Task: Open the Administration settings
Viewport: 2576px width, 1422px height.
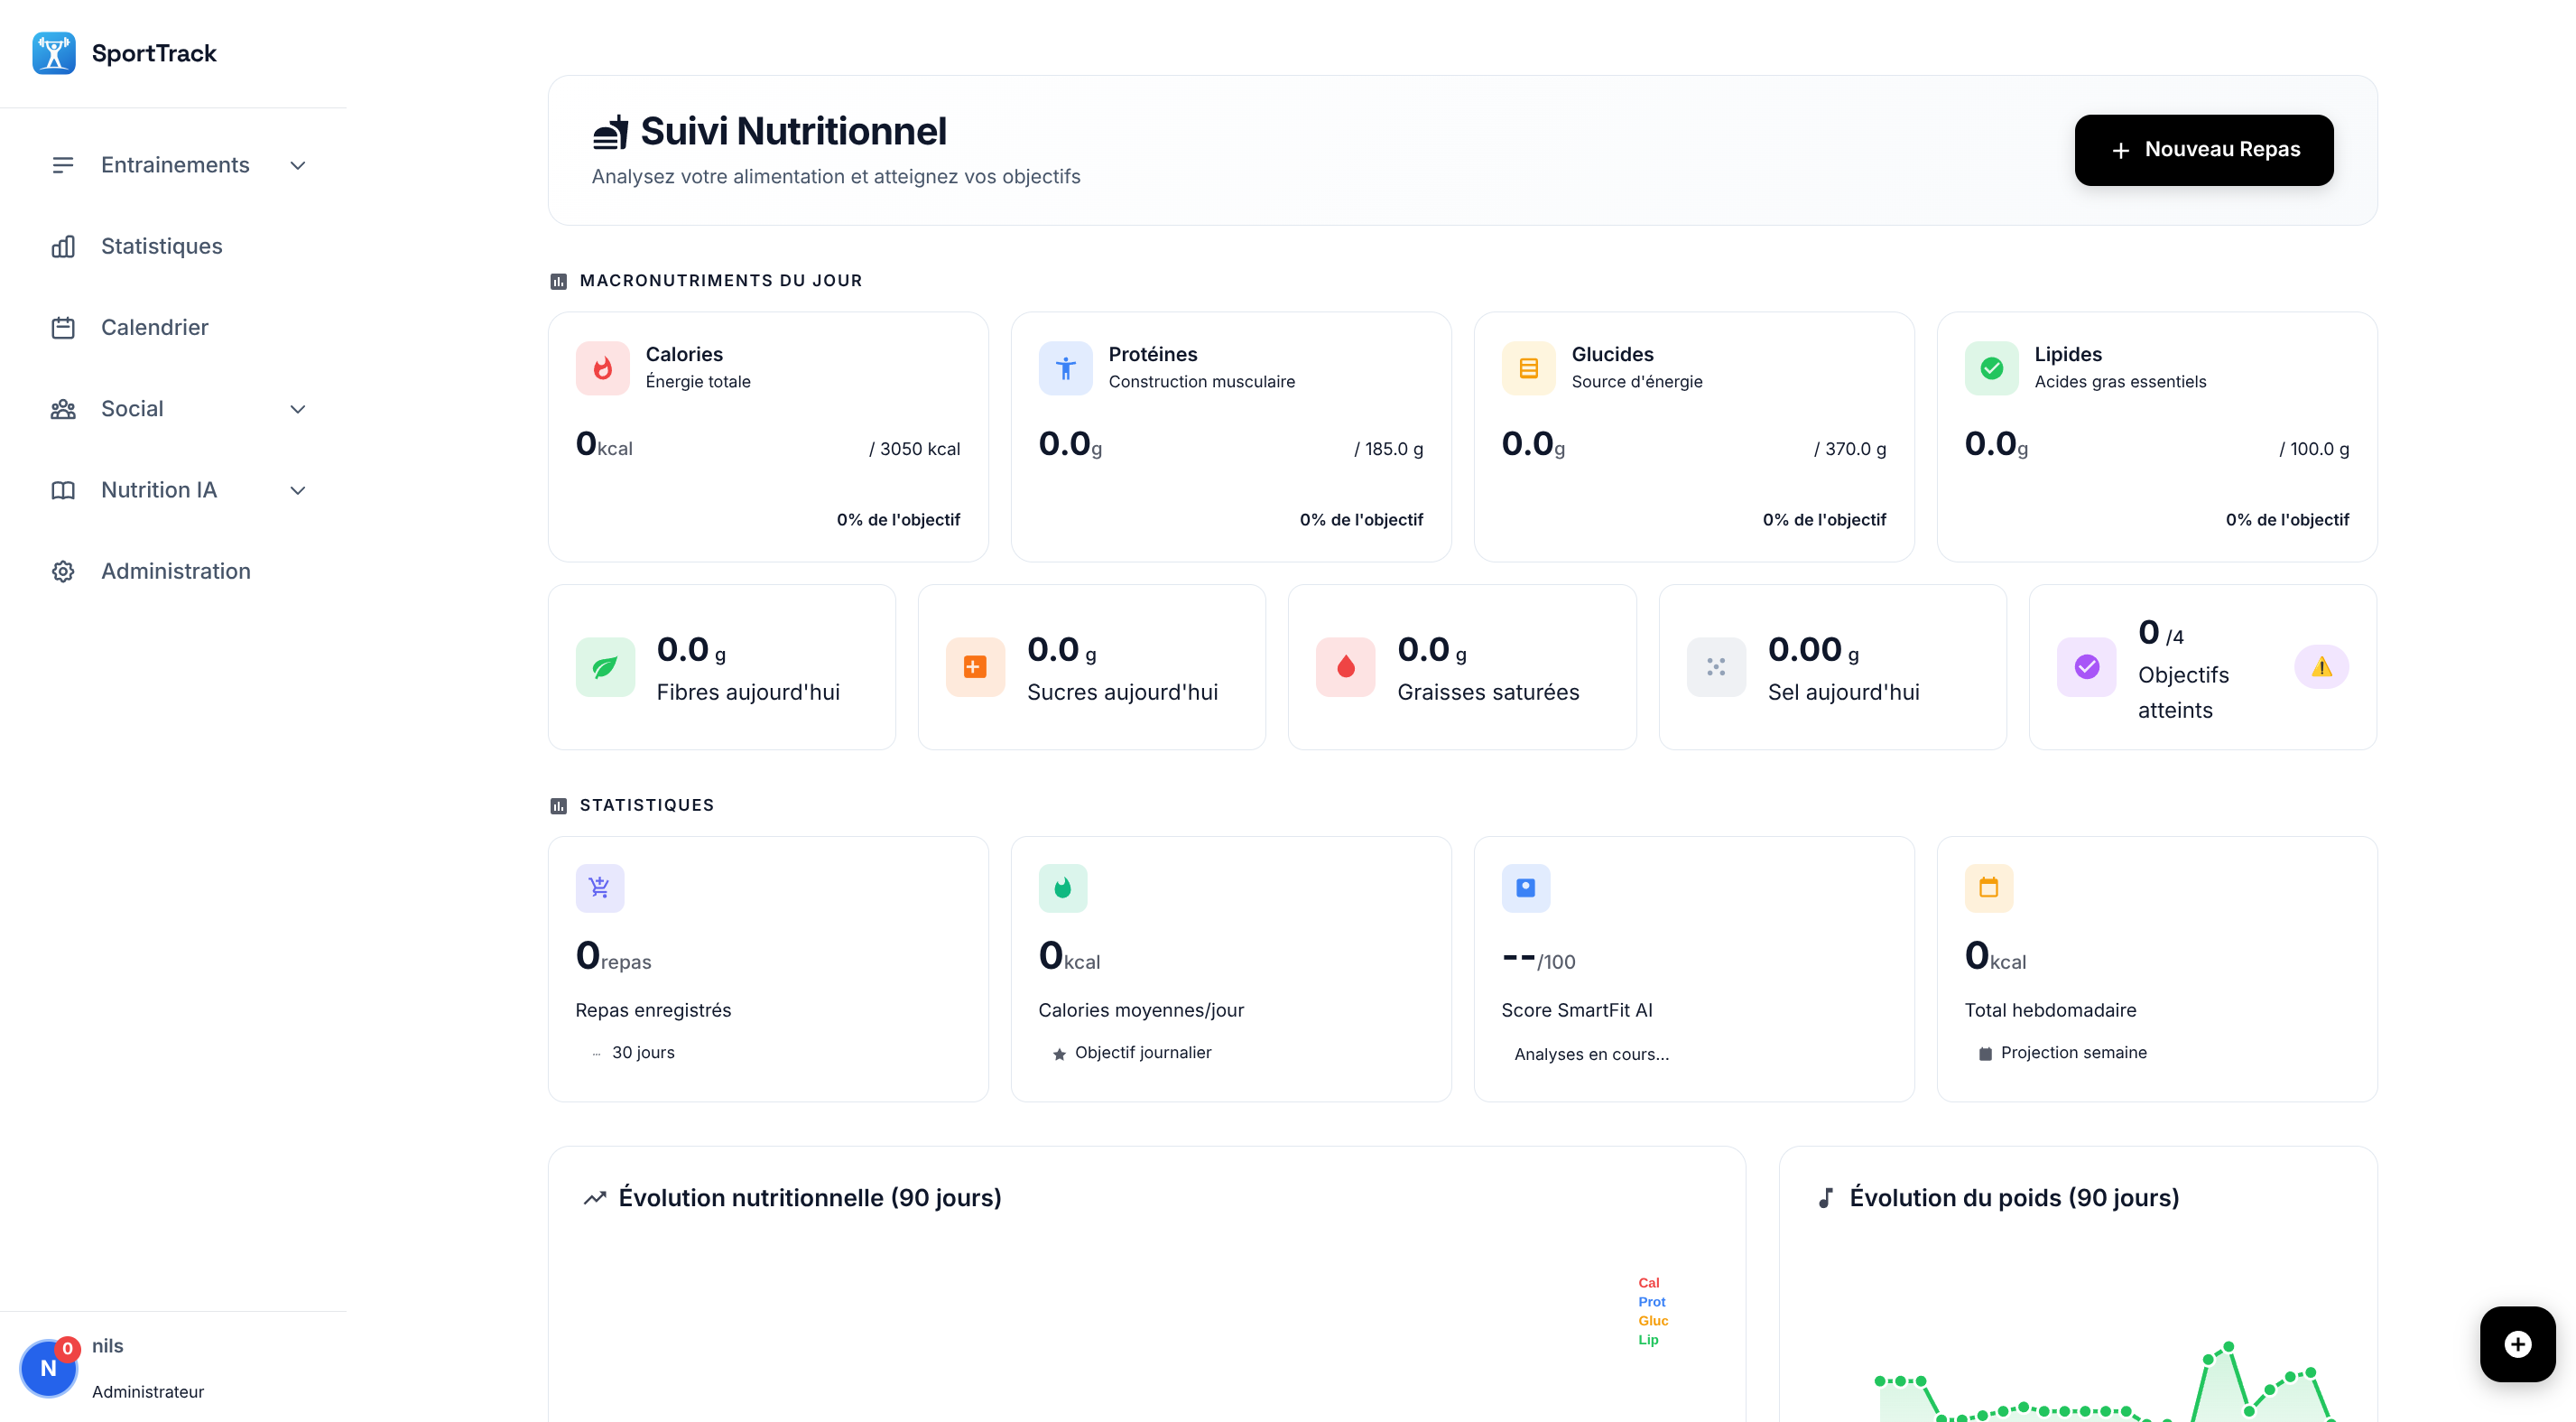Action: pos(175,570)
